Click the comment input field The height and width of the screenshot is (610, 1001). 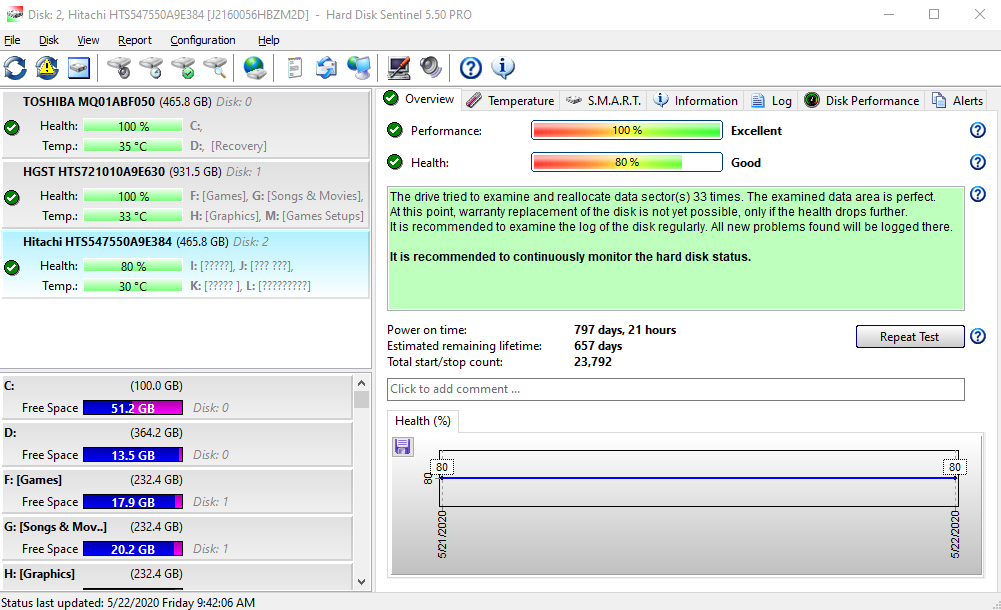coord(675,389)
